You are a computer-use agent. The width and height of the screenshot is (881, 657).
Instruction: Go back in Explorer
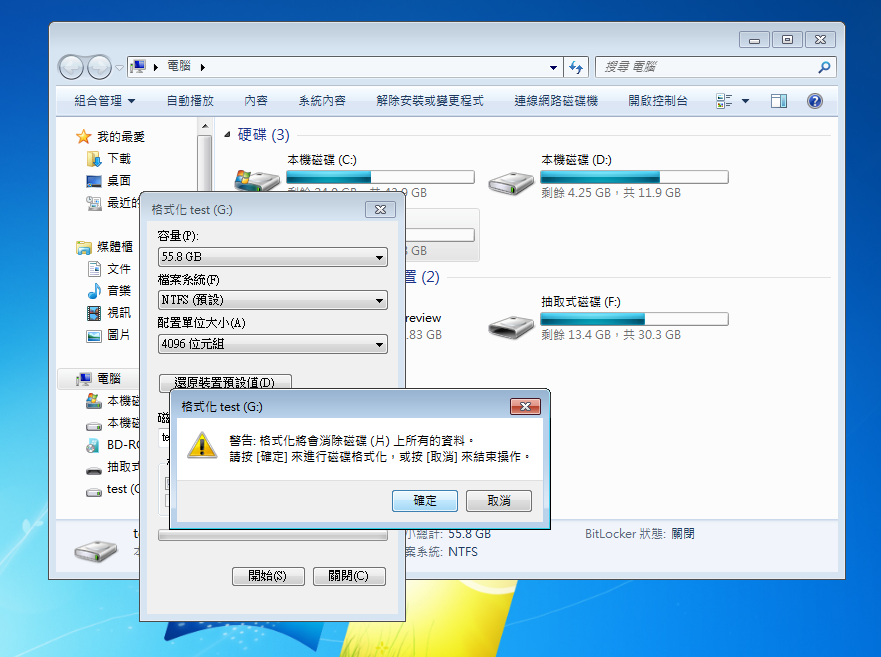pyautogui.click(x=71, y=67)
